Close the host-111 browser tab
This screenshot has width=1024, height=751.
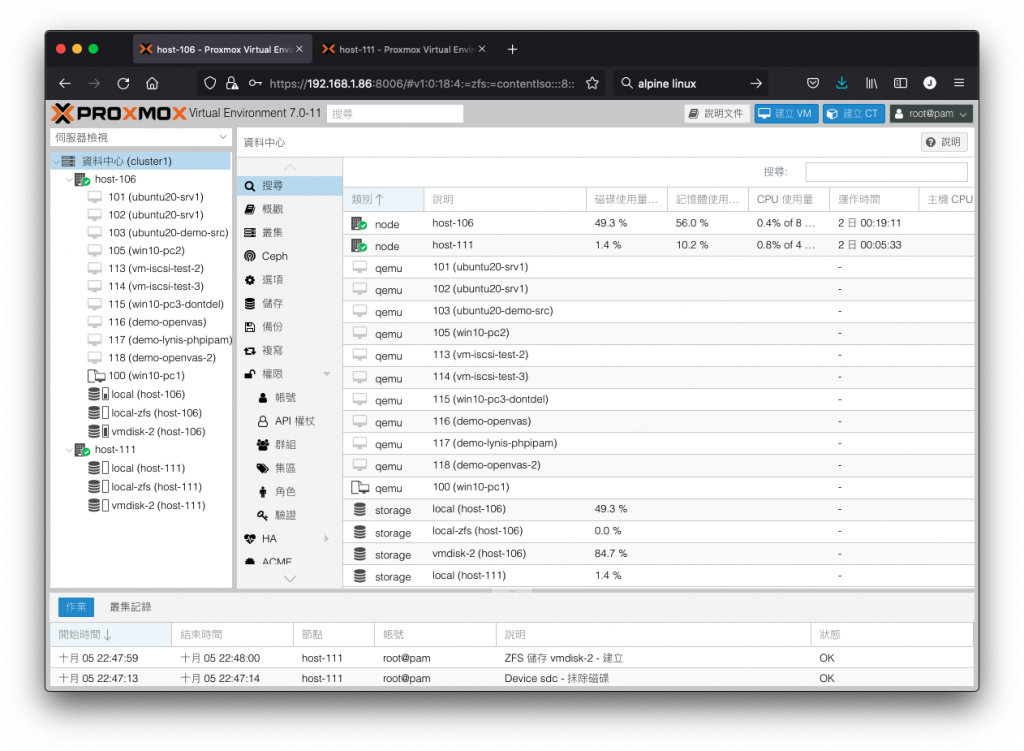[x=482, y=49]
